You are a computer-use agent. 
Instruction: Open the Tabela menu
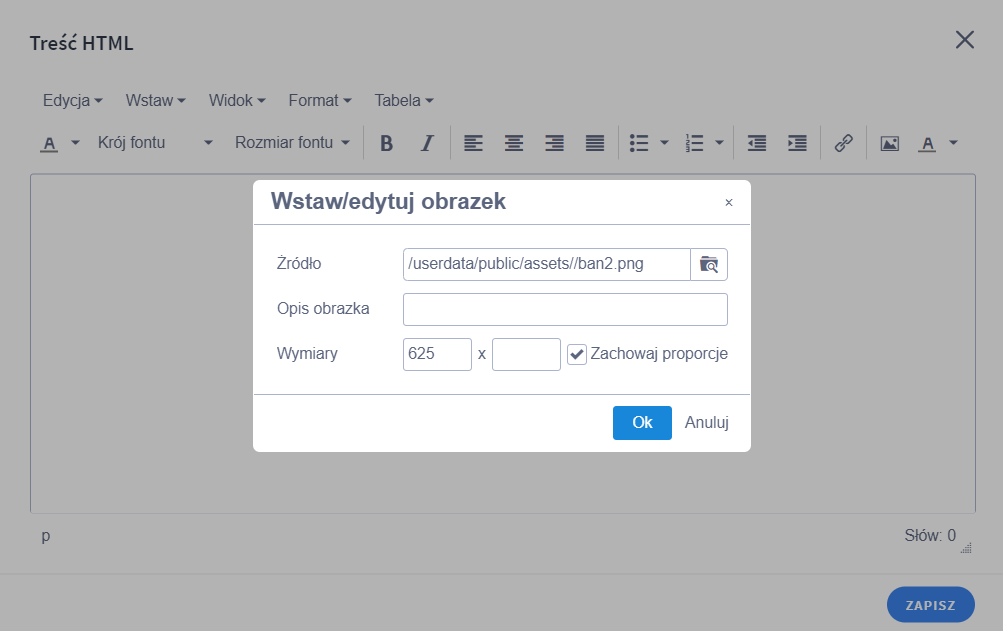tap(403, 100)
